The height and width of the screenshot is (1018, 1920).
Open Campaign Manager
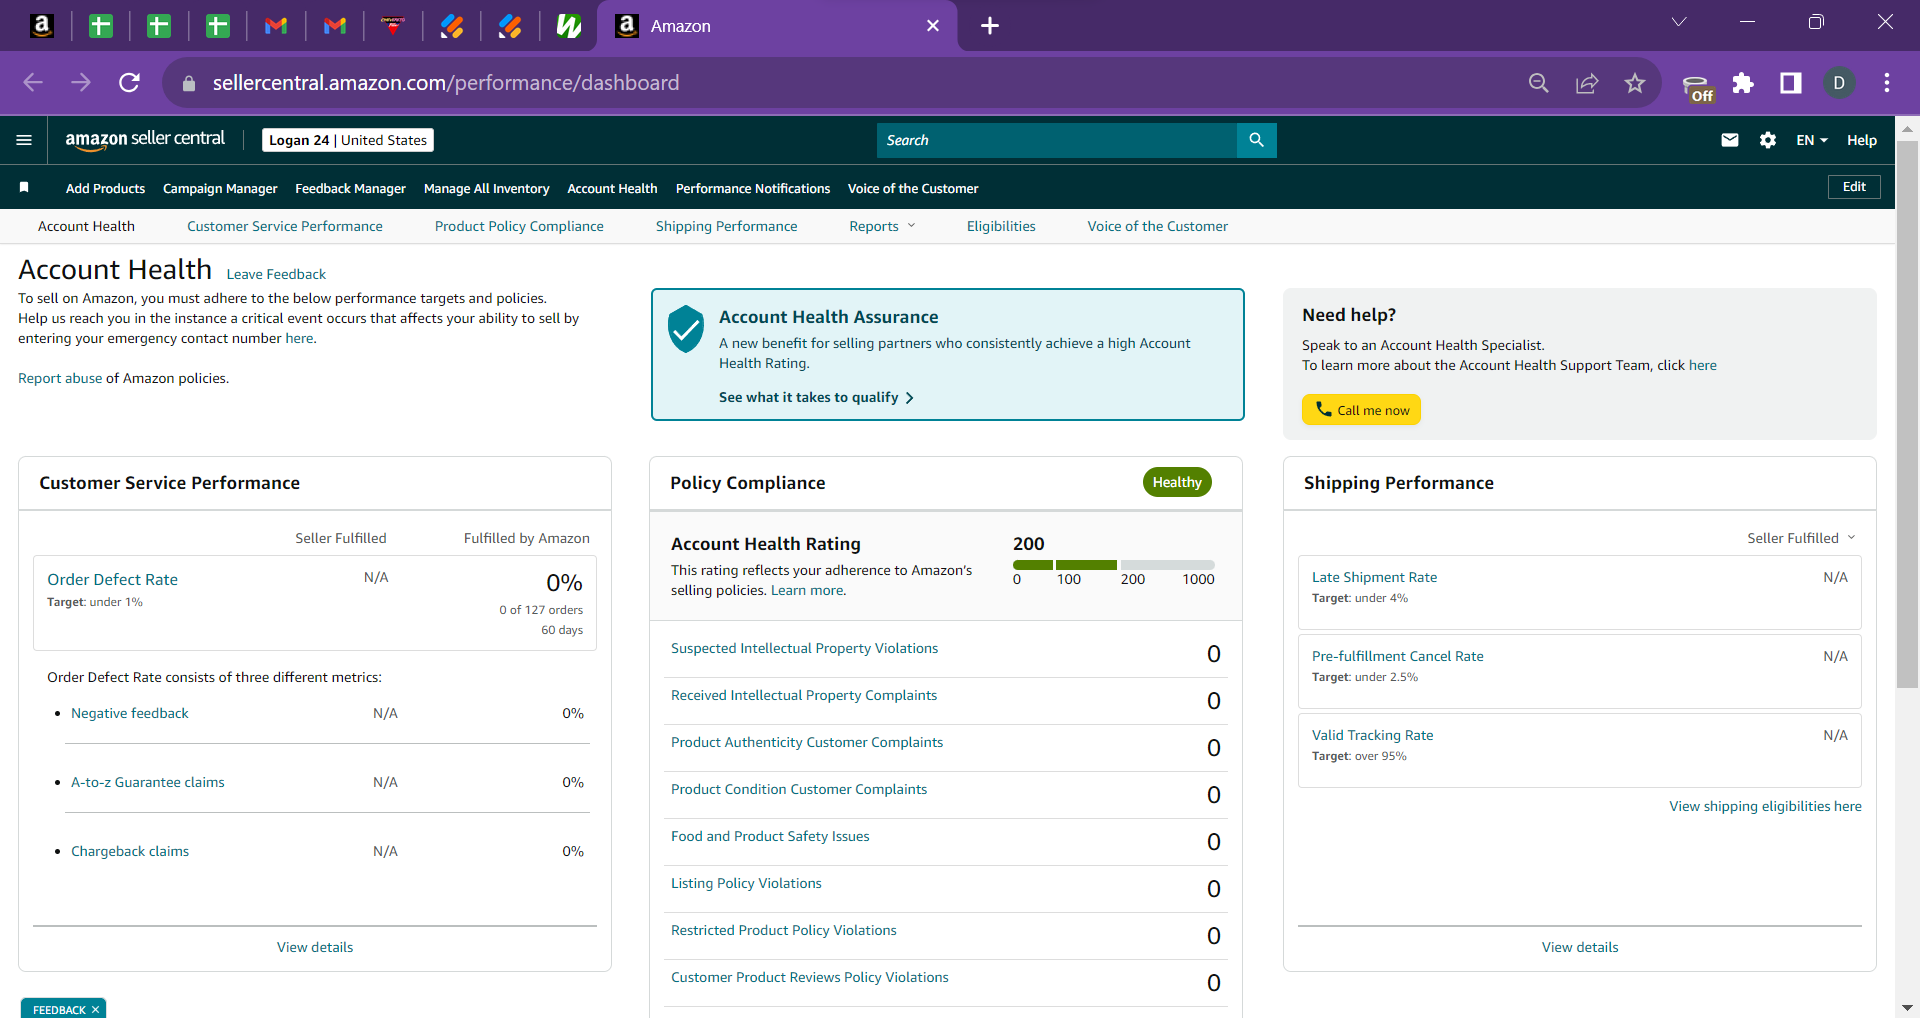coord(220,188)
